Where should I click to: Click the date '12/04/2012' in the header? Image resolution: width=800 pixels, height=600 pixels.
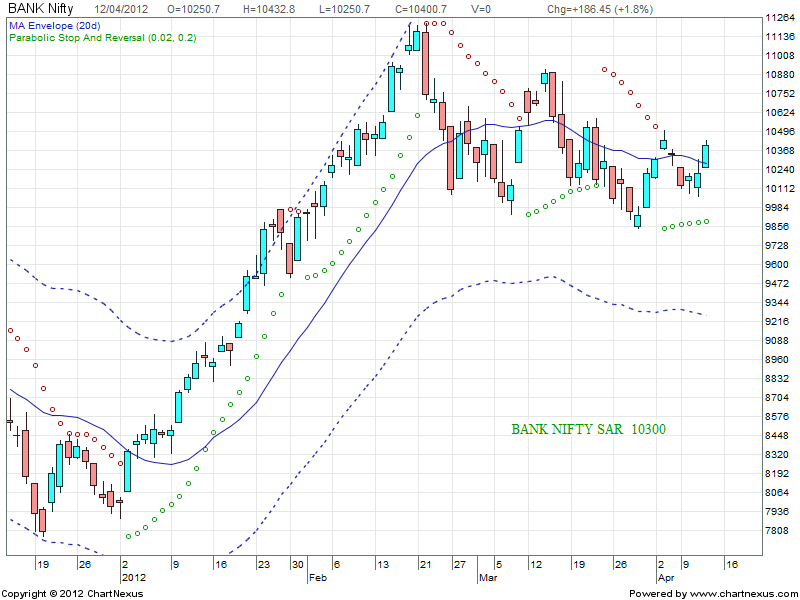tap(121, 9)
